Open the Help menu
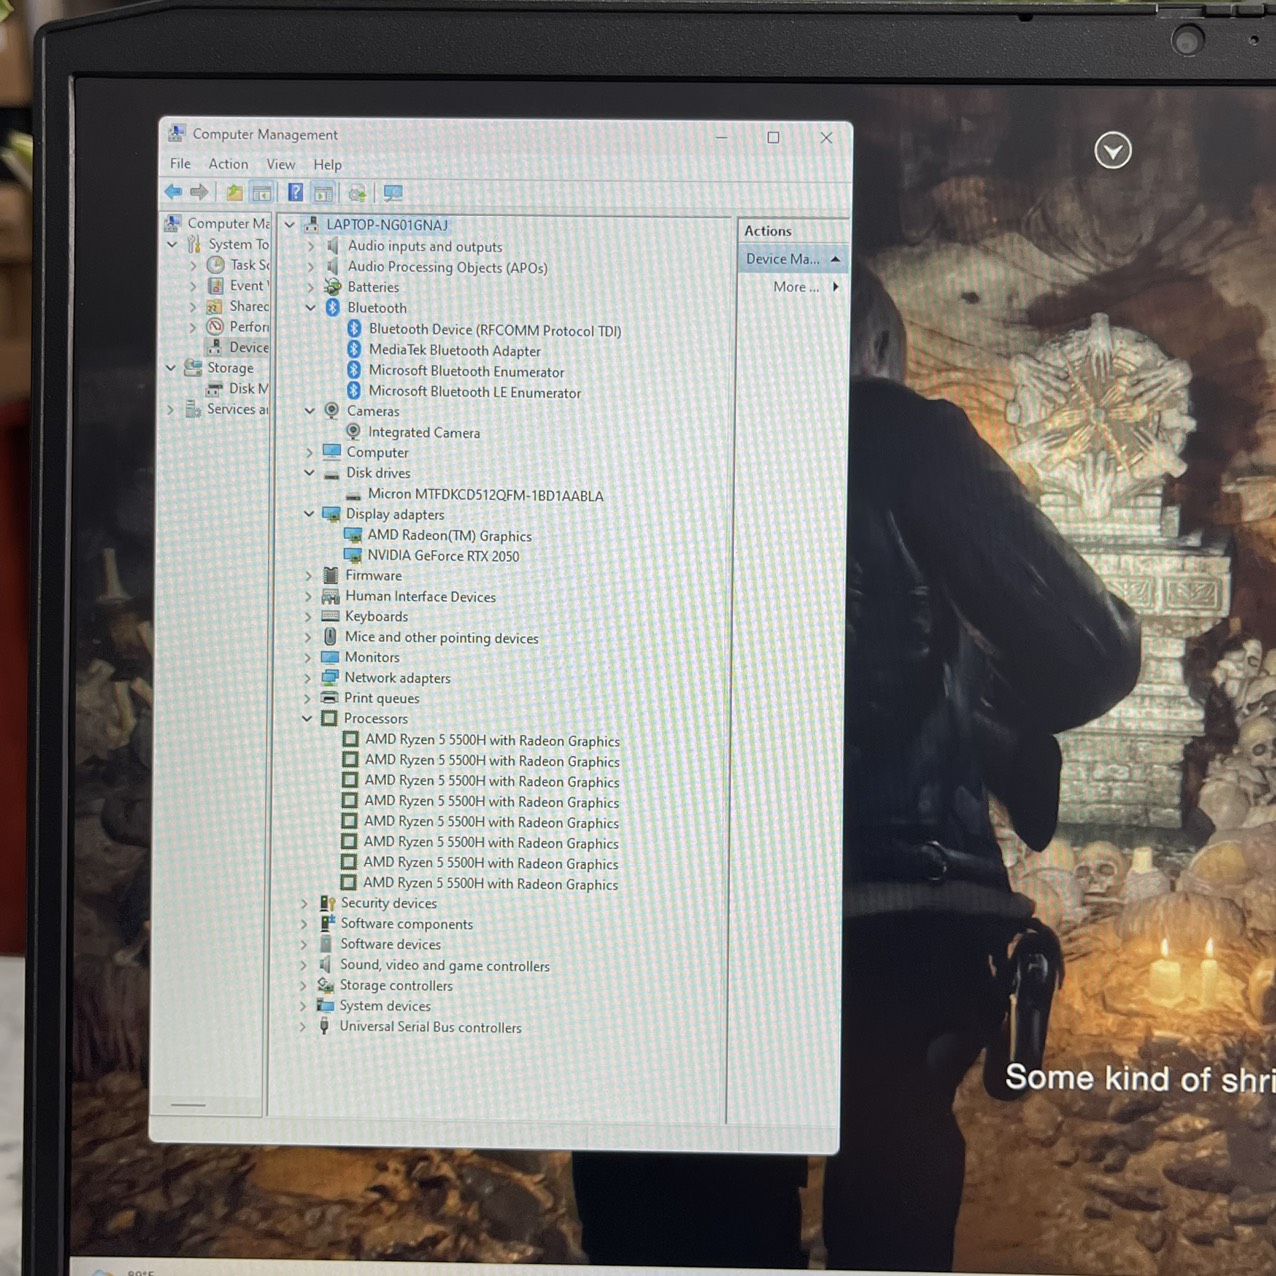 click(328, 165)
